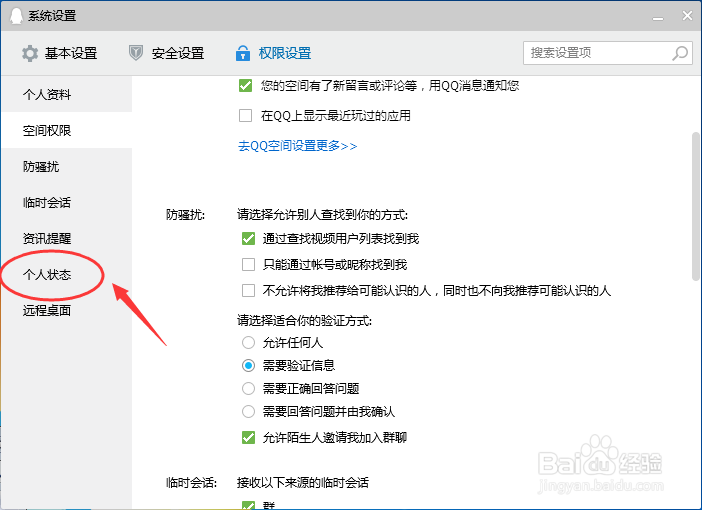Select 资讯提醒 in the sidebar

coord(67,239)
